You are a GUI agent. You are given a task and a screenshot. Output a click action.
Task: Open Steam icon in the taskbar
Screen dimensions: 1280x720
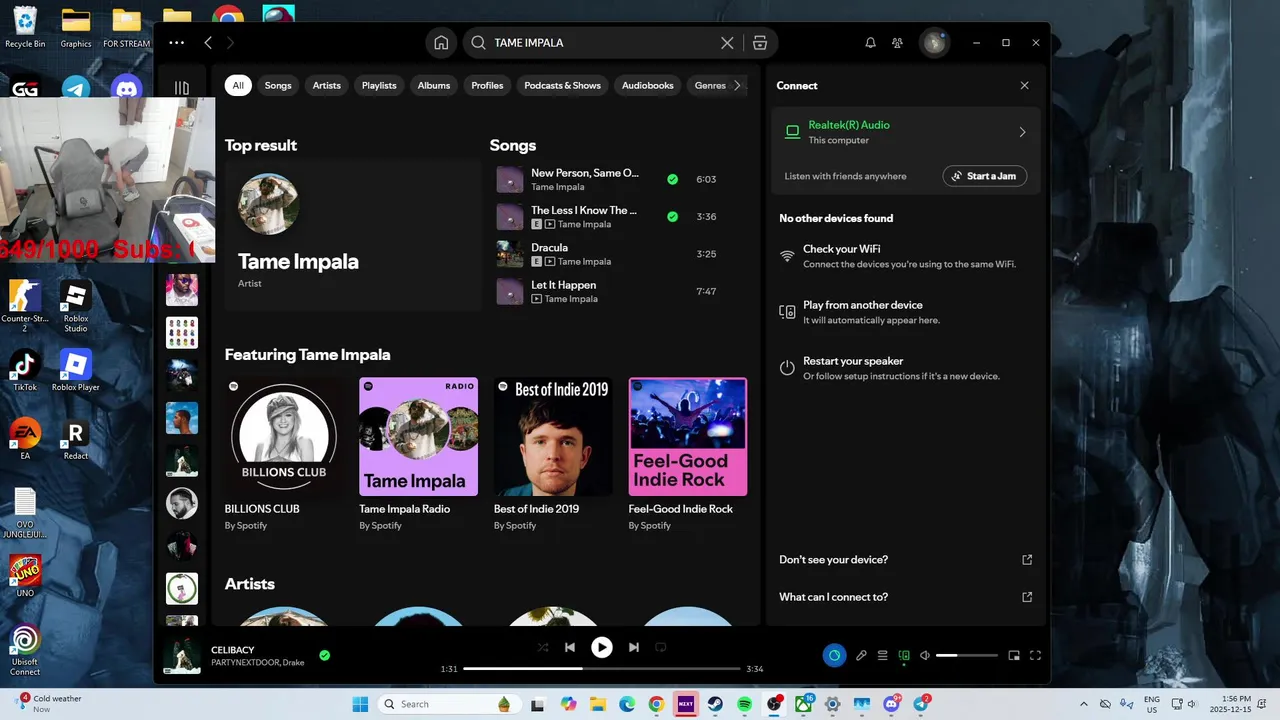pyautogui.click(x=715, y=704)
